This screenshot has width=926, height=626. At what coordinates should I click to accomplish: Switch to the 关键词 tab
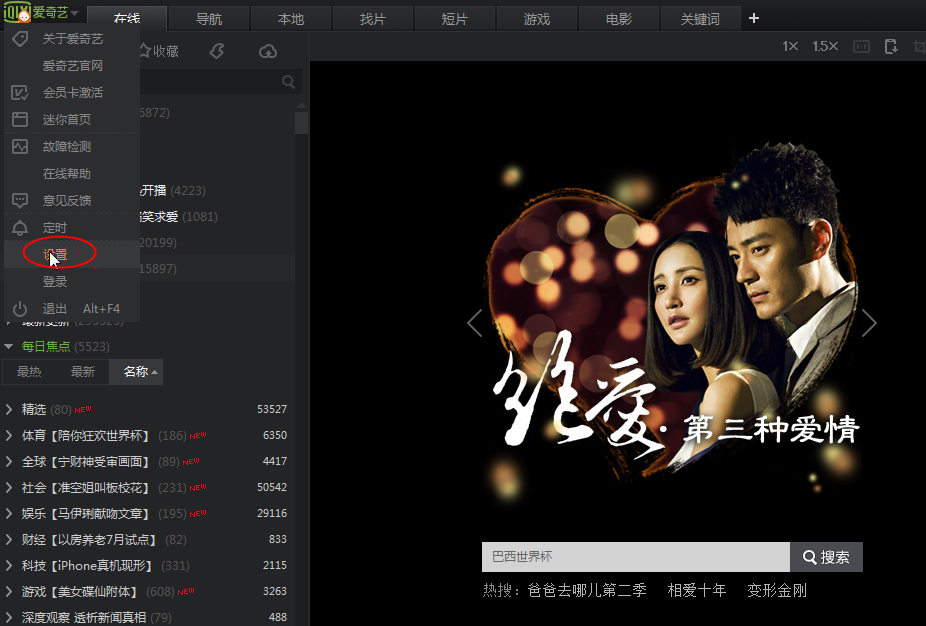(700, 19)
